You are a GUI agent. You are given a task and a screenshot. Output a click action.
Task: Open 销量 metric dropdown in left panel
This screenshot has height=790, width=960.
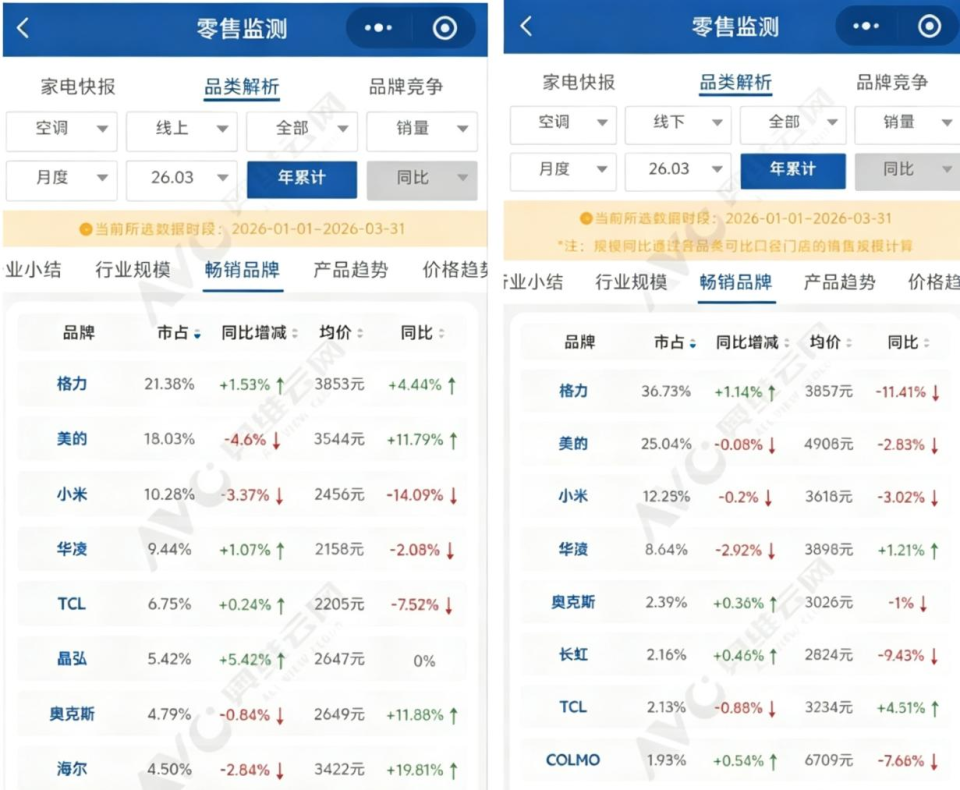pos(422,130)
